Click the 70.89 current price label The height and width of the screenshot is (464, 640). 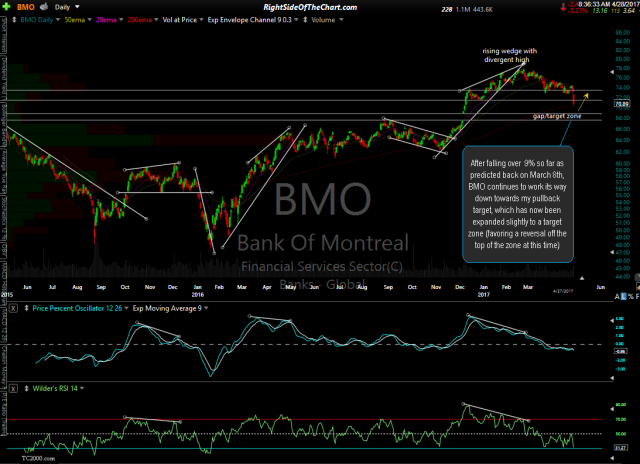[622, 104]
